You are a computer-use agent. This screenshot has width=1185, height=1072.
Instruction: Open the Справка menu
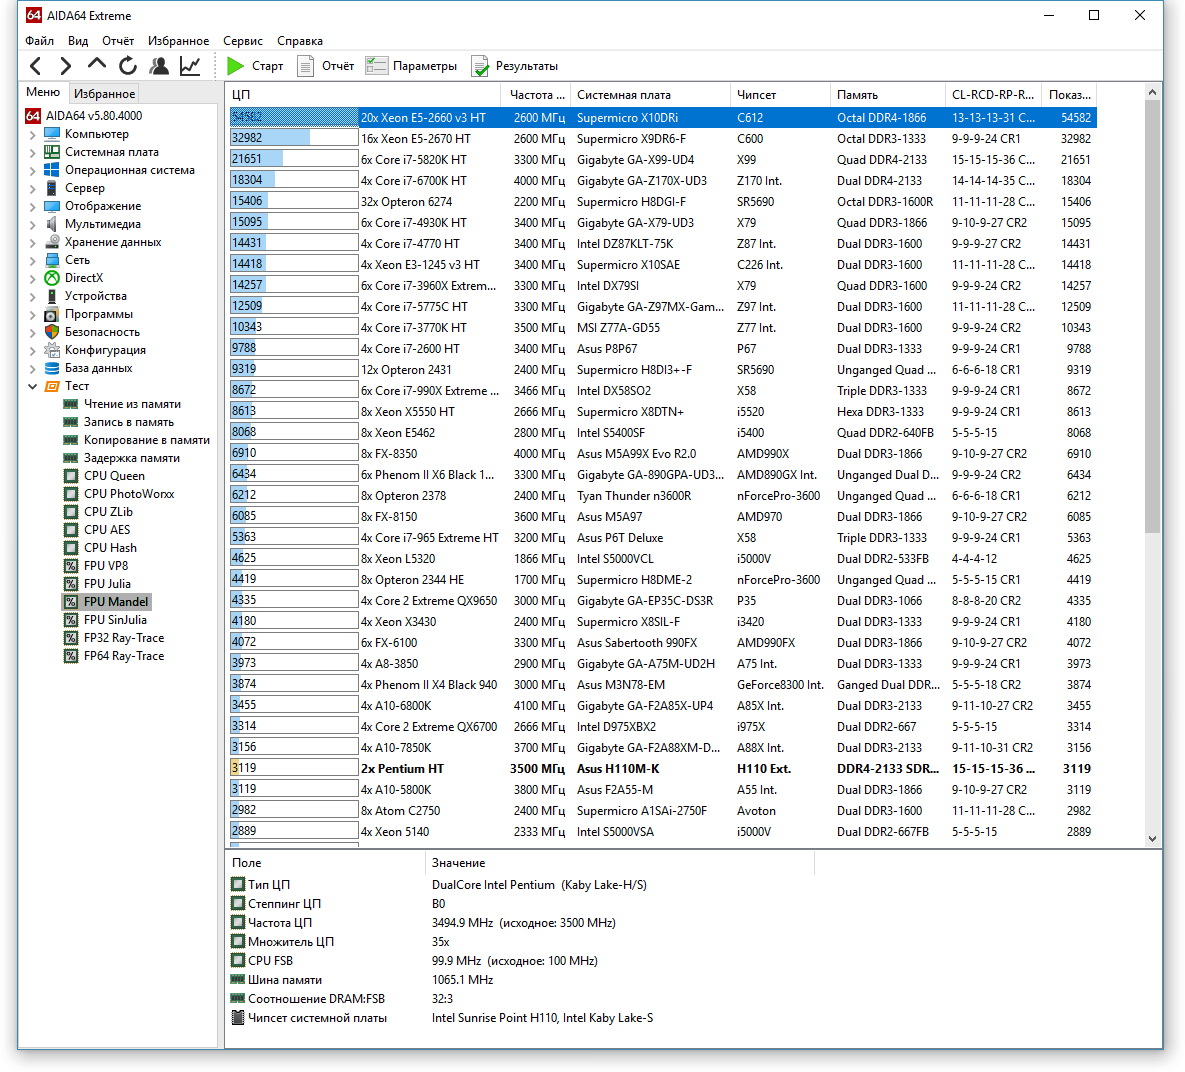pos(299,41)
